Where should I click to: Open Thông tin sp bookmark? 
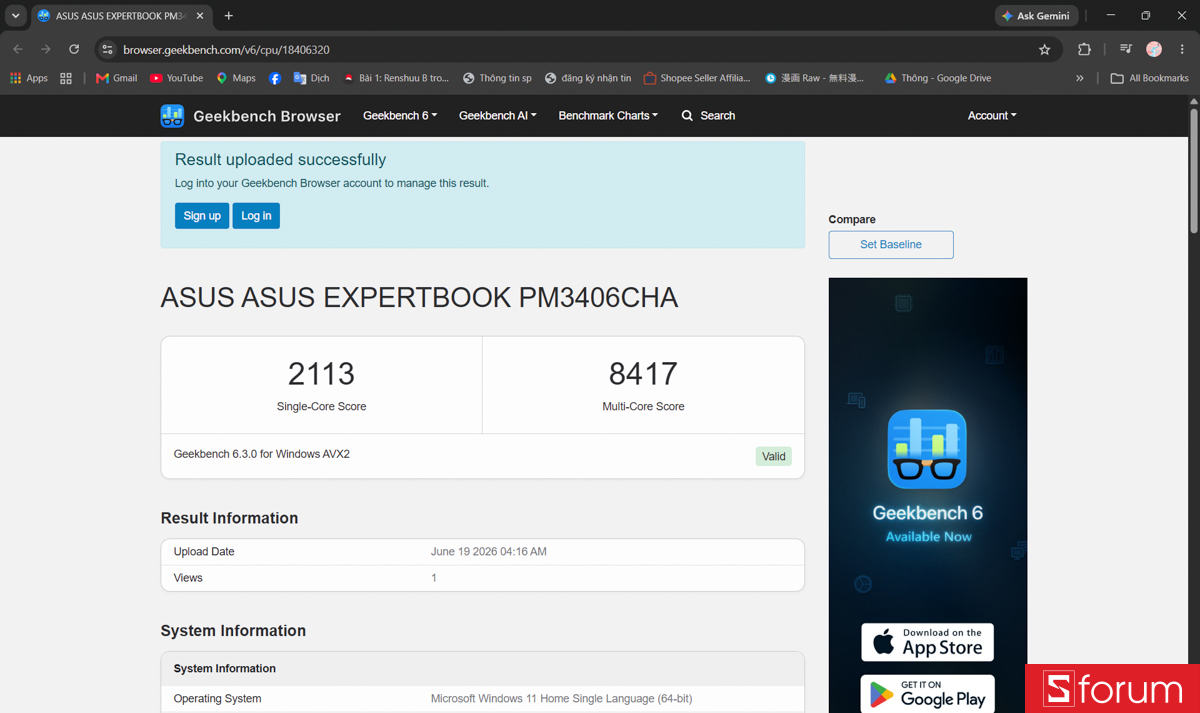pyautogui.click(x=497, y=78)
